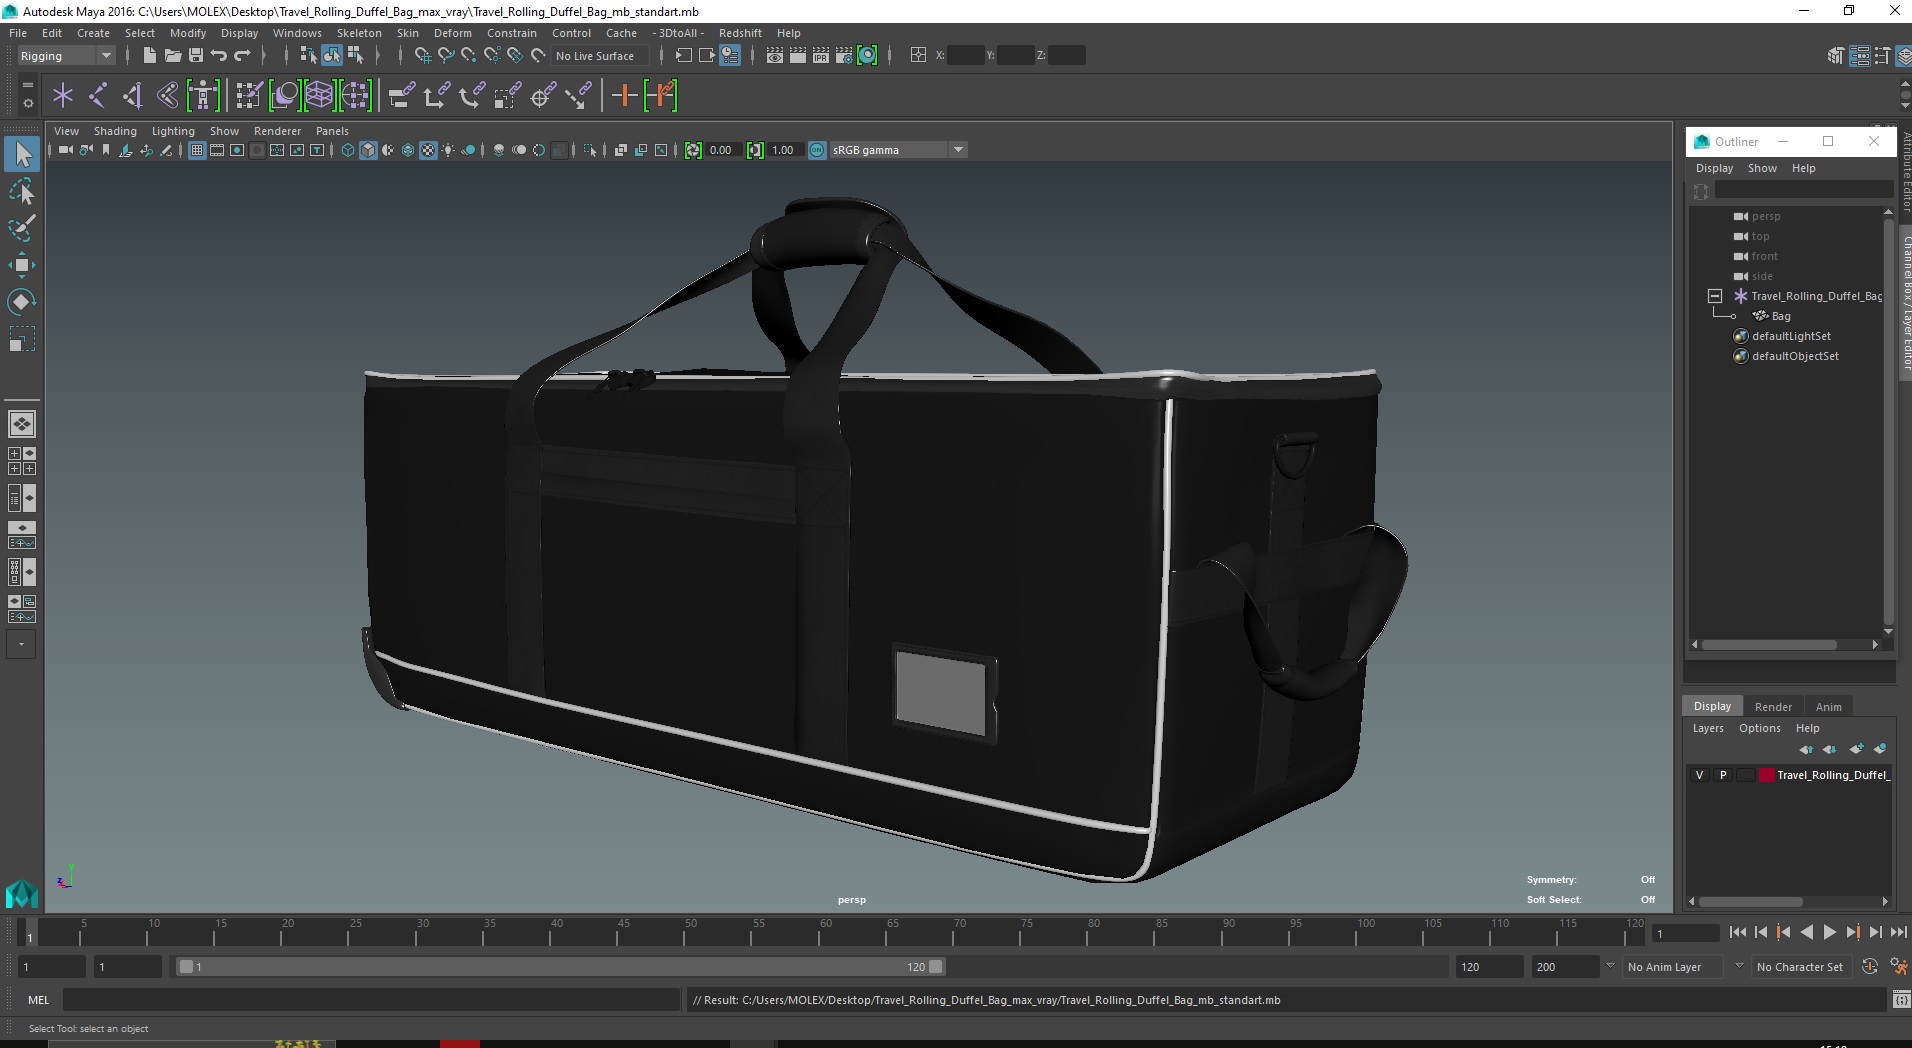Open the layer editor Options menu
The width and height of the screenshot is (1912, 1048).
coord(1759,728)
